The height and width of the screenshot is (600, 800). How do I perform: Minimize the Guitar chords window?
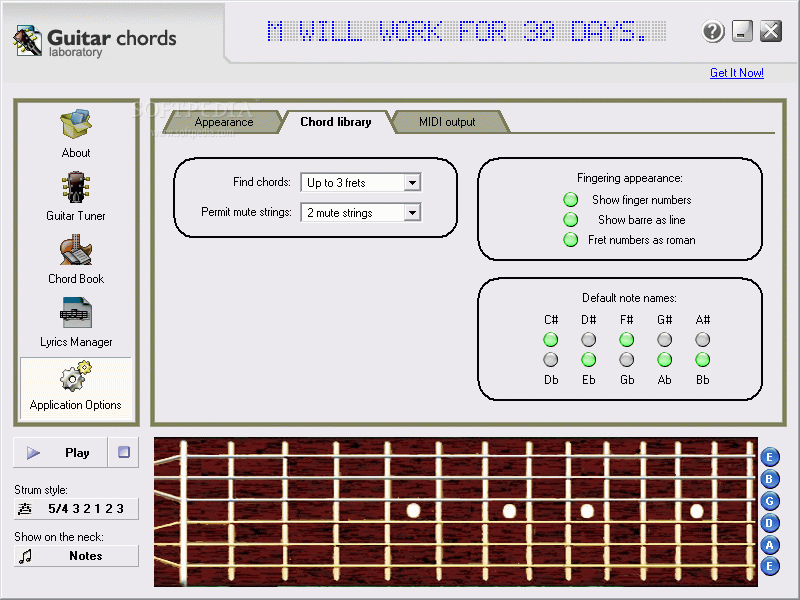click(742, 31)
